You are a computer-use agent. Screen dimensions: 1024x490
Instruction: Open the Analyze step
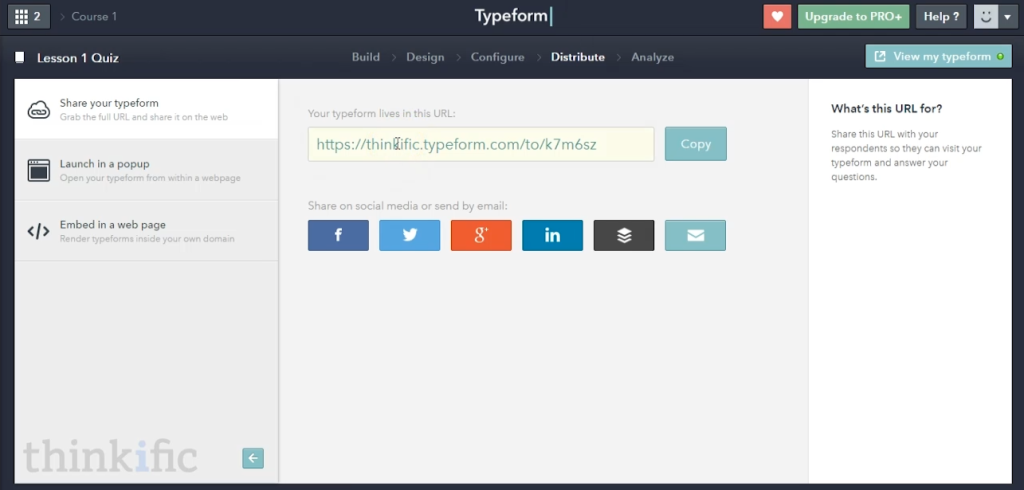(x=652, y=57)
